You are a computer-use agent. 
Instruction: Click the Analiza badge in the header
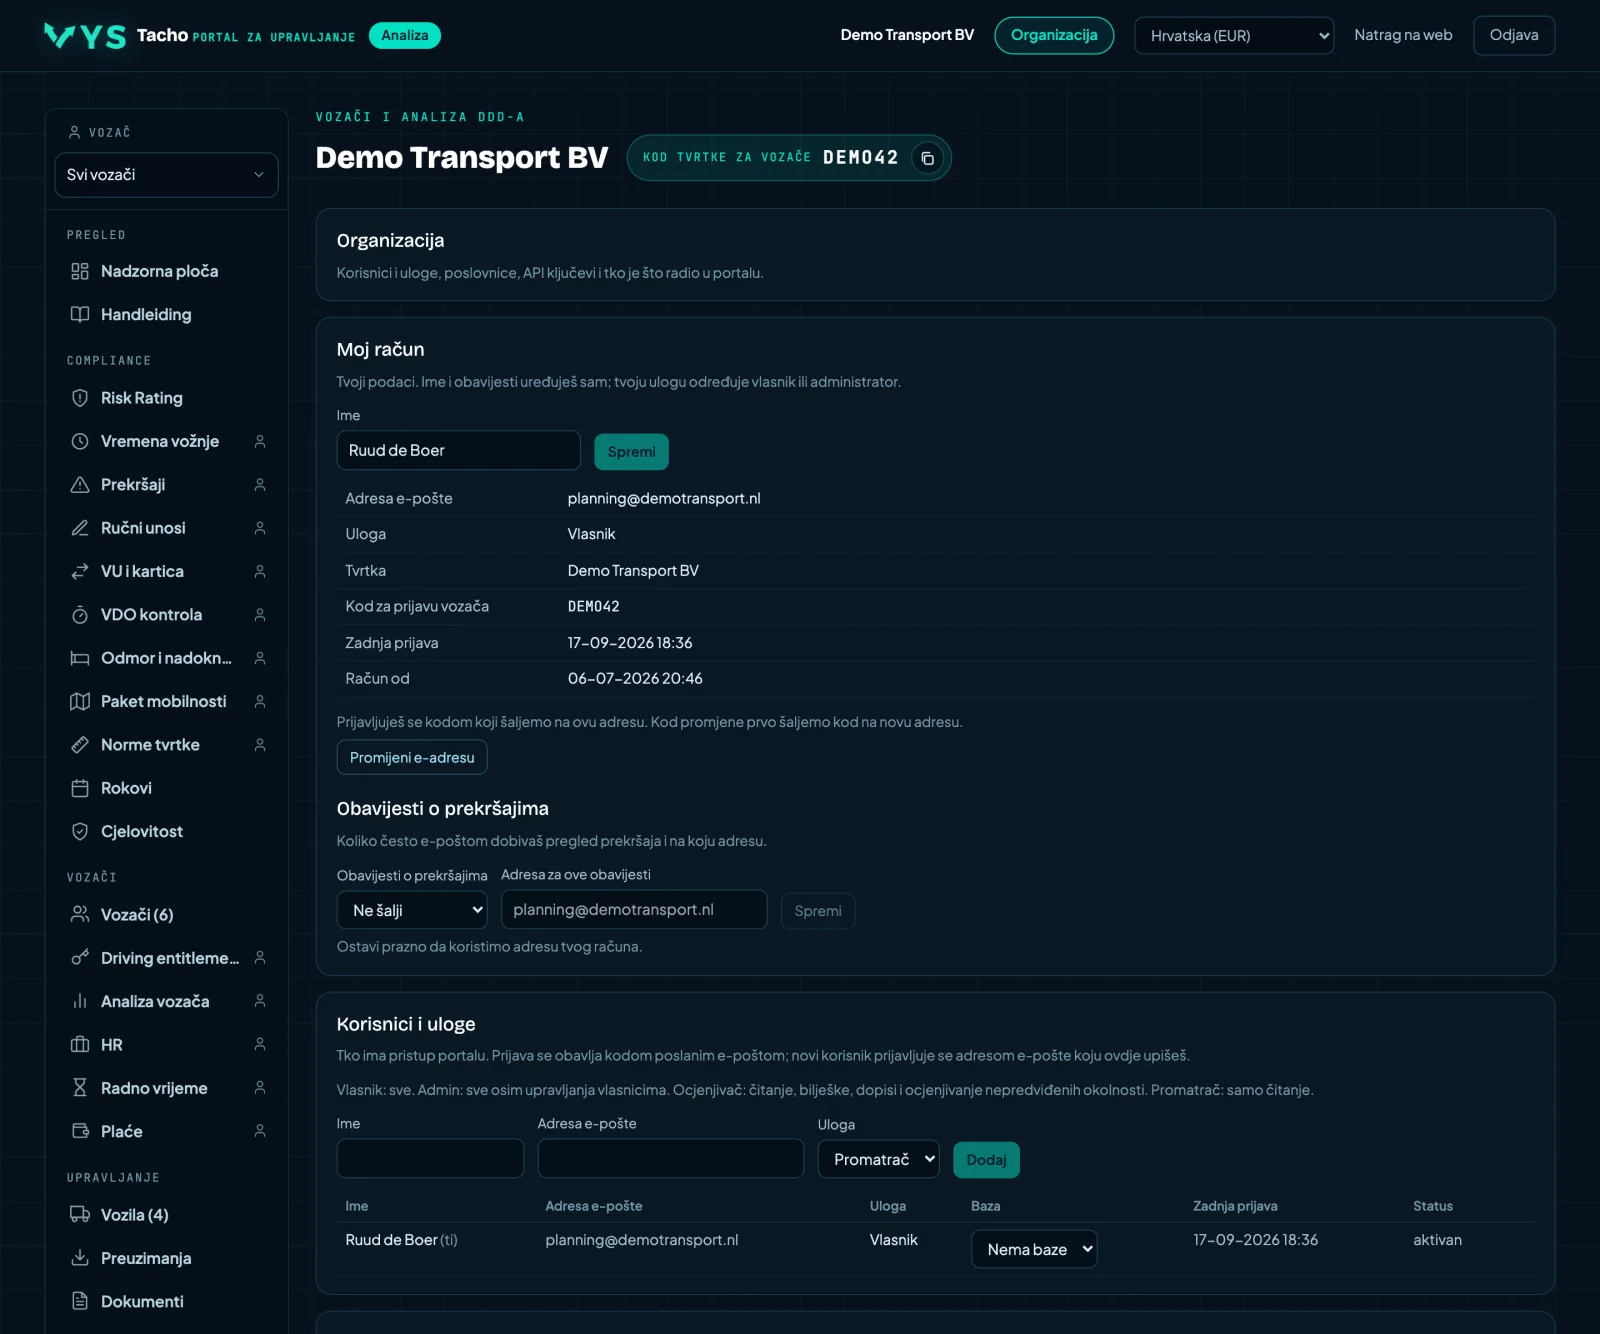tap(405, 35)
